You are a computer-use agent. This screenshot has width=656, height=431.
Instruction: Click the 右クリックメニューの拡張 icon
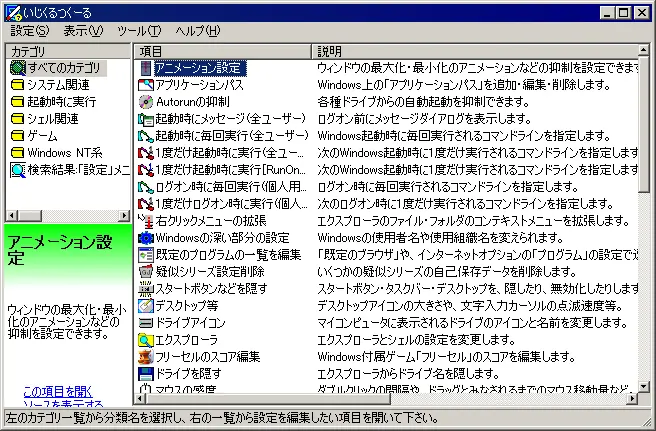(x=146, y=221)
